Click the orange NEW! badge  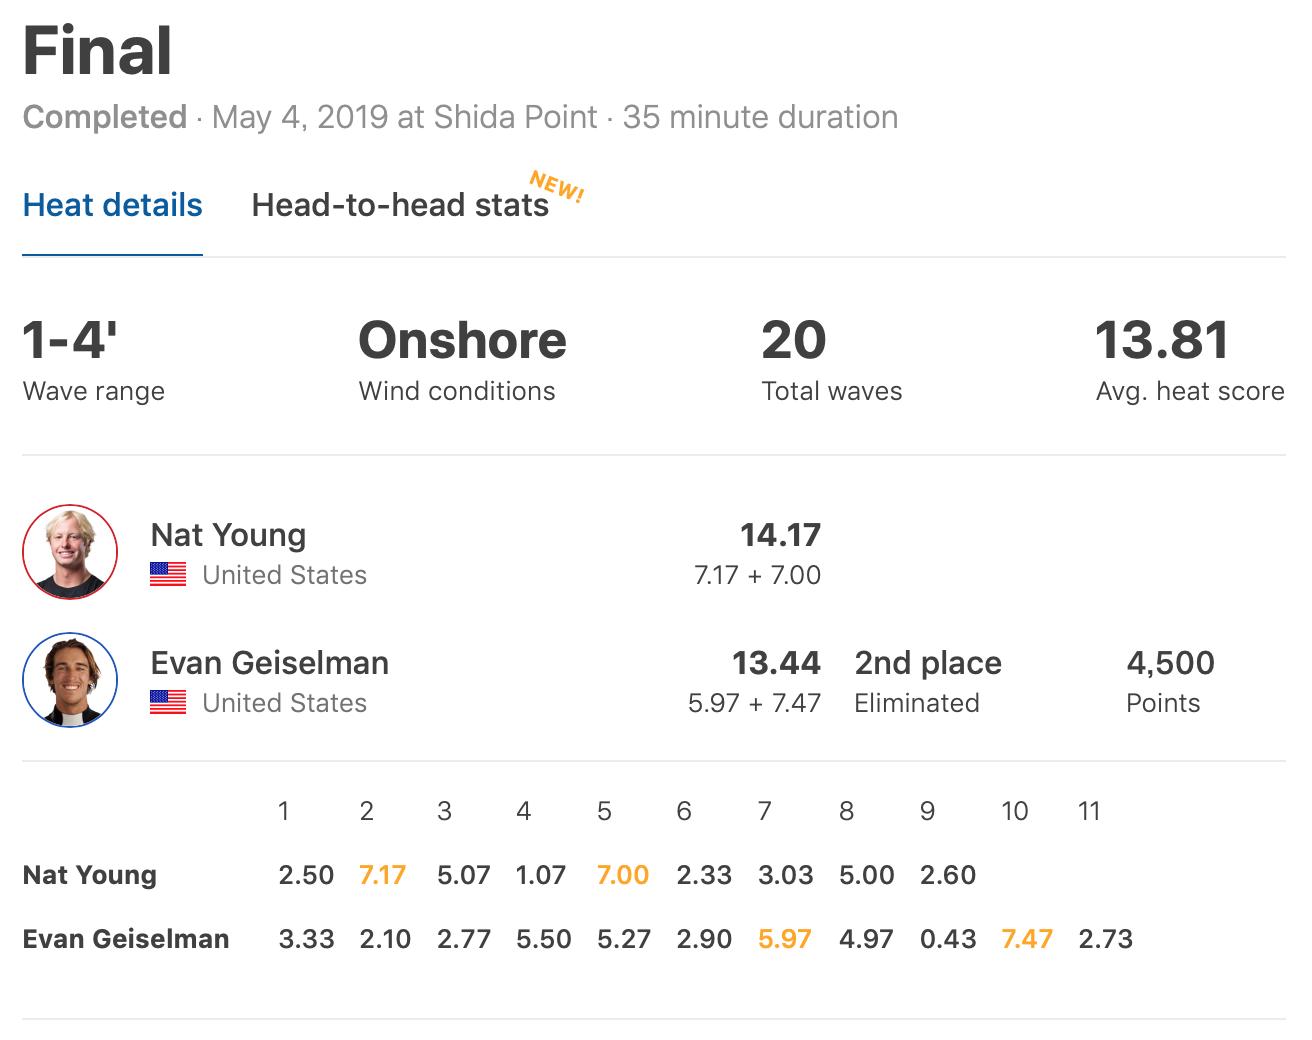click(557, 186)
